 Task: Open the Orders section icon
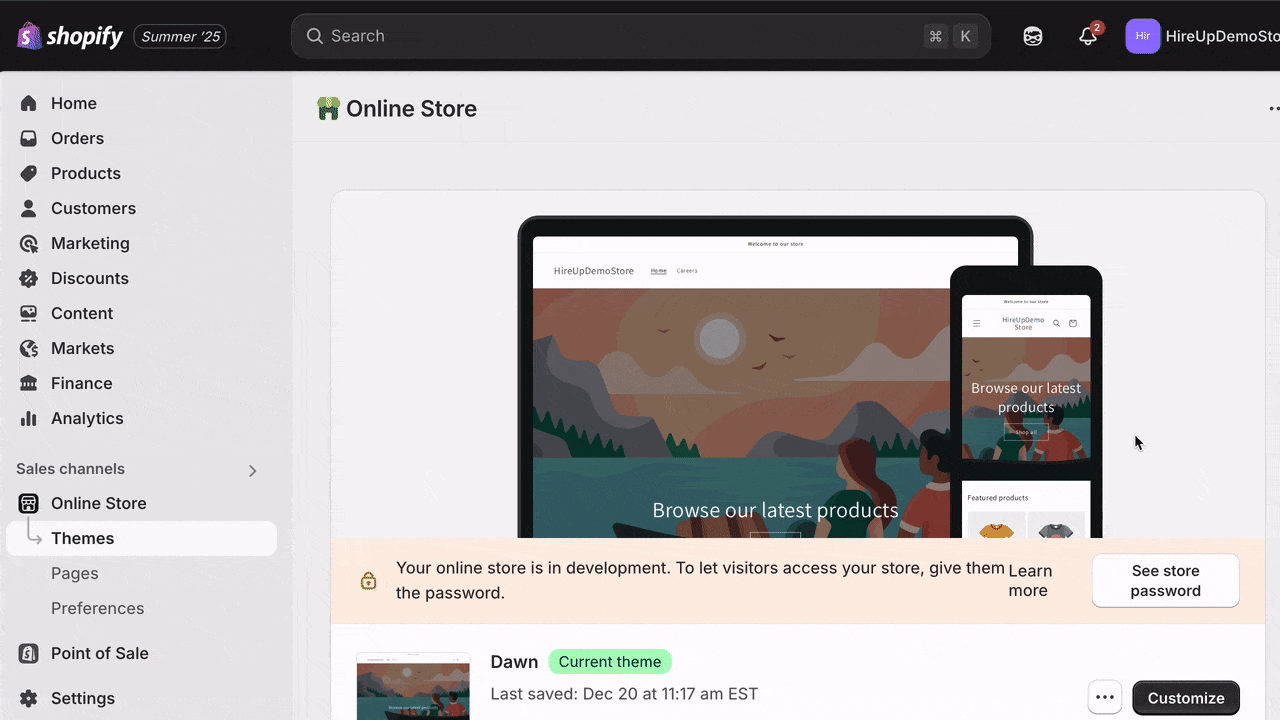pyautogui.click(x=29, y=138)
